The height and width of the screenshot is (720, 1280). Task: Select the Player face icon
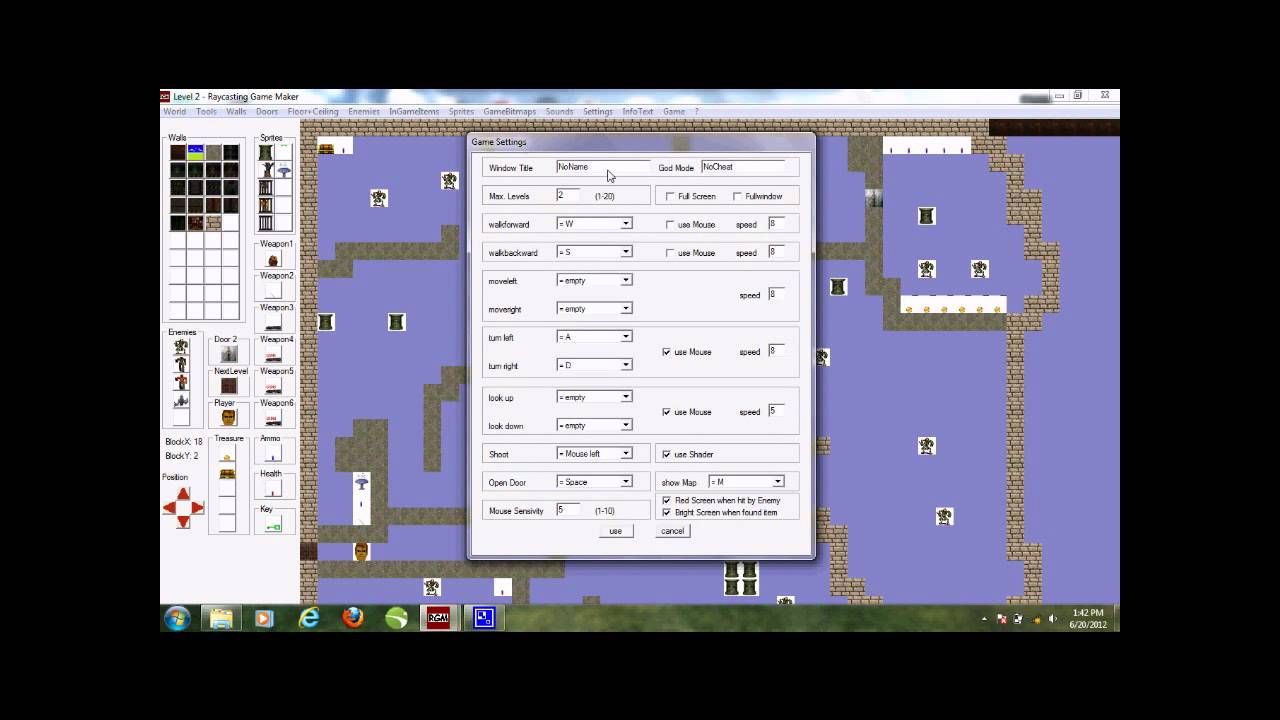(x=229, y=417)
